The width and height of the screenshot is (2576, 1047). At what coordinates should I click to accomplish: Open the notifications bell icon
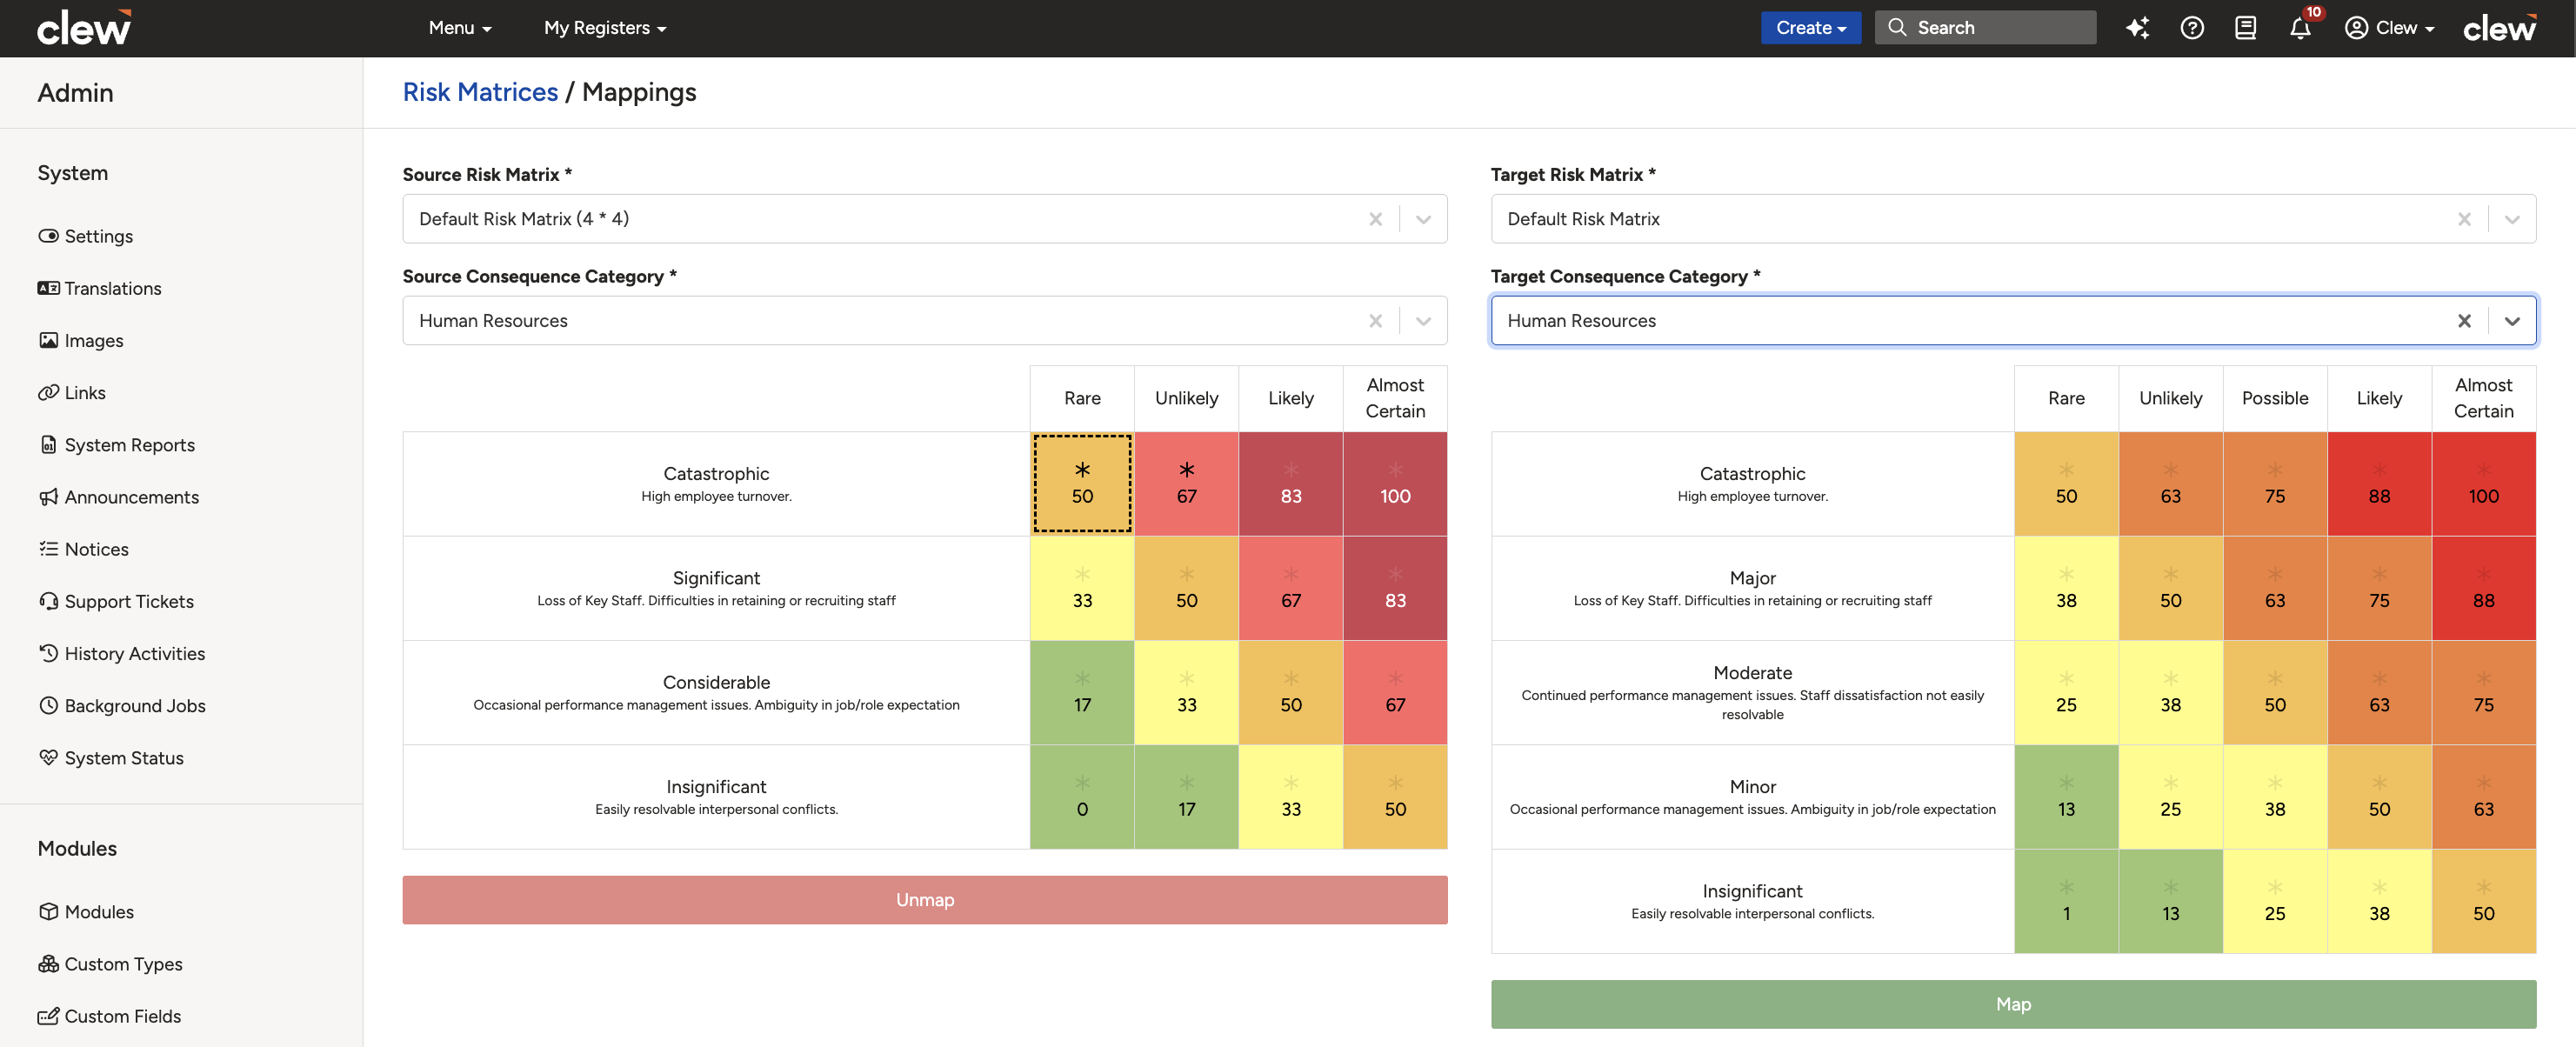click(x=2300, y=28)
